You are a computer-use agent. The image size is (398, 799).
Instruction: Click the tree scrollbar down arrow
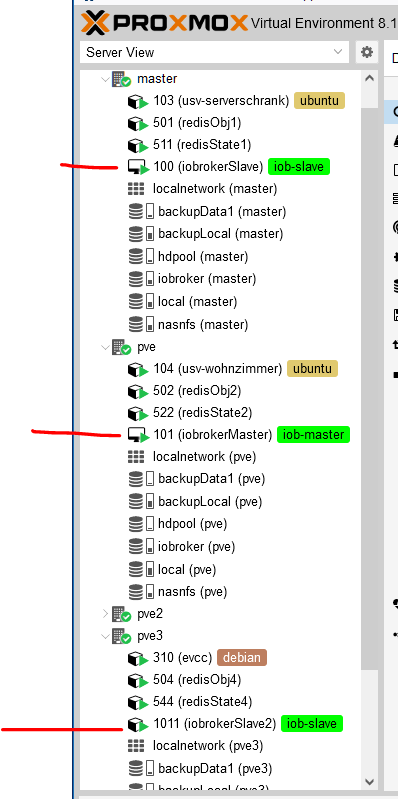369,781
